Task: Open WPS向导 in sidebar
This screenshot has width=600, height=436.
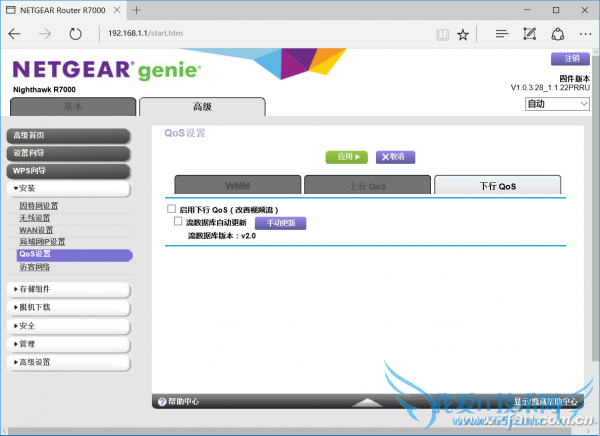Action: coord(68,171)
